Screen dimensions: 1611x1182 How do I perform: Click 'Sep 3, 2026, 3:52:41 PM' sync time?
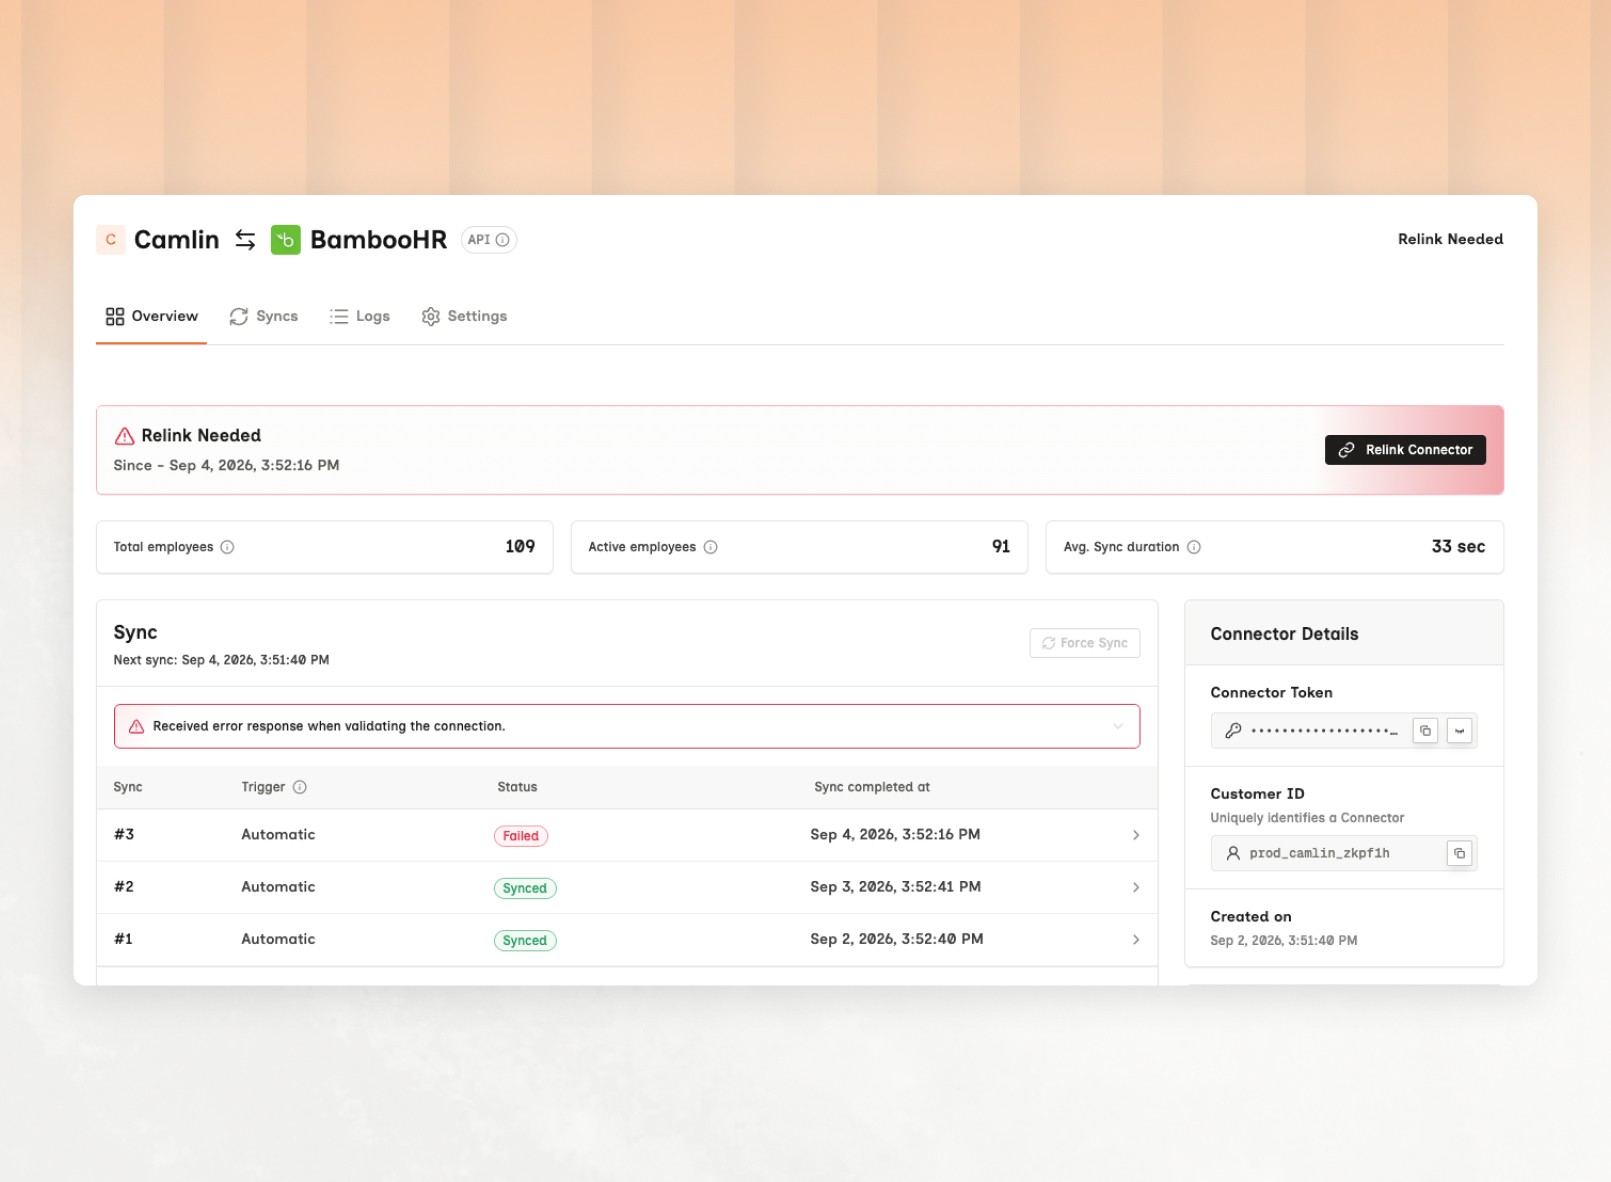tap(895, 887)
